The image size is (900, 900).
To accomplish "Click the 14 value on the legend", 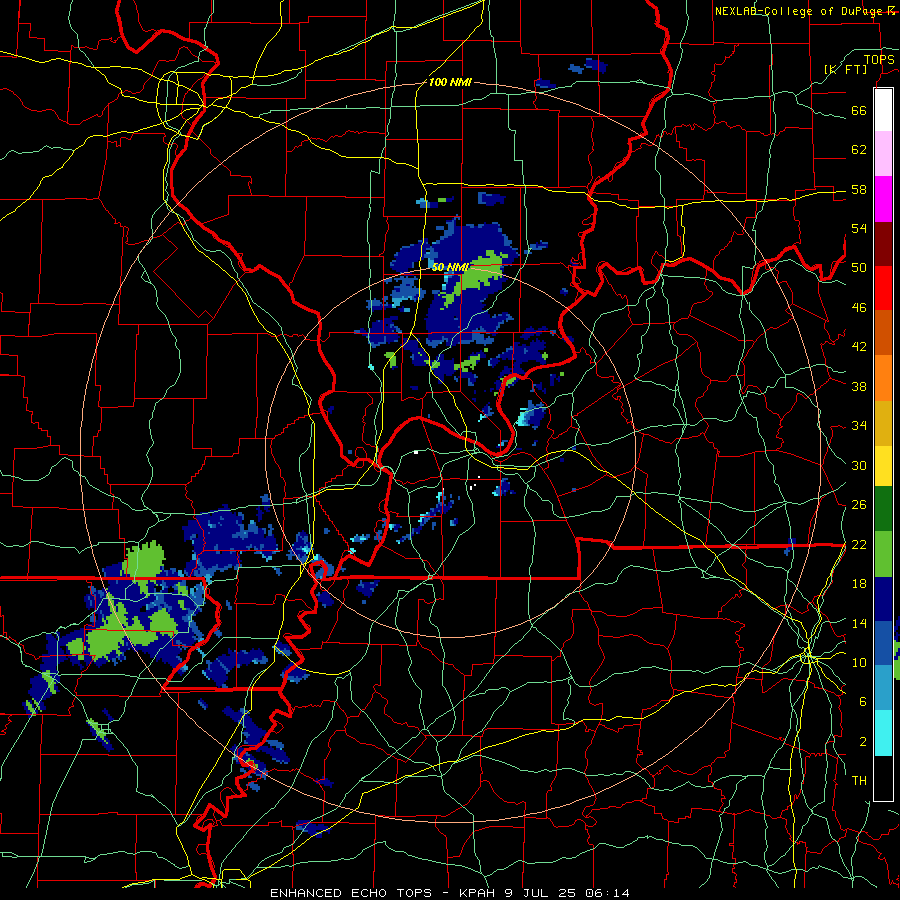I will [859, 623].
